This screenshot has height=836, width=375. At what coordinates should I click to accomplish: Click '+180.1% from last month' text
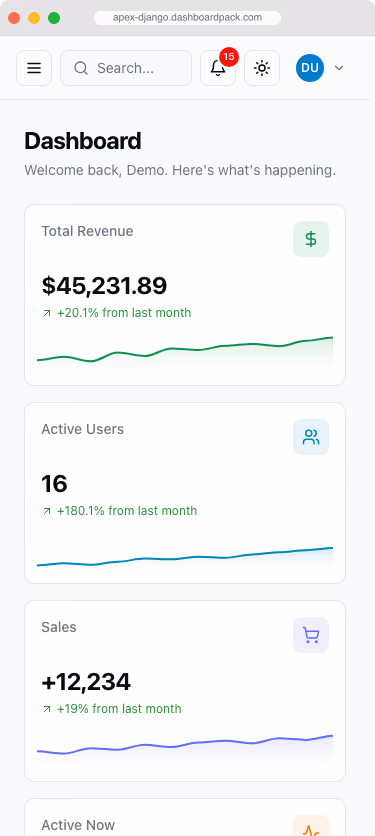point(127,511)
